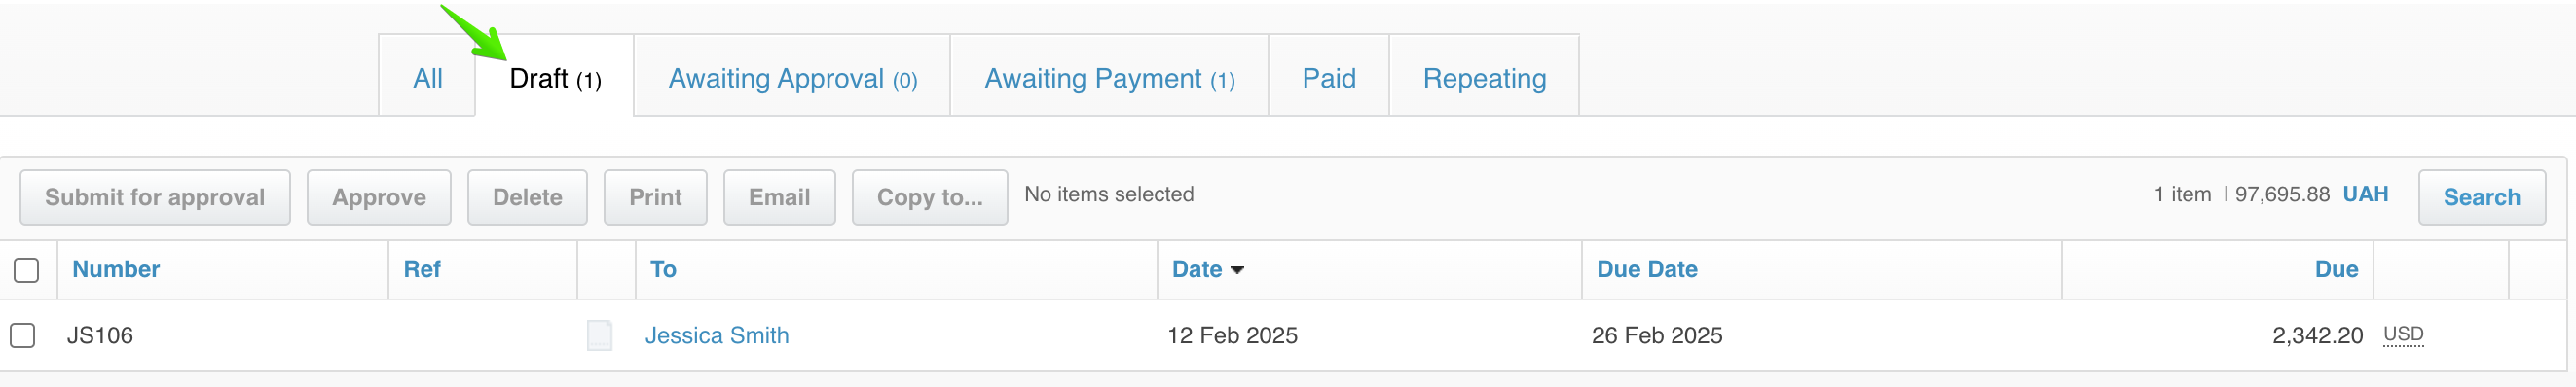Sort invoices by Due Date header
The height and width of the screenshot is (387, 2576).
(x=1646, y=269)
